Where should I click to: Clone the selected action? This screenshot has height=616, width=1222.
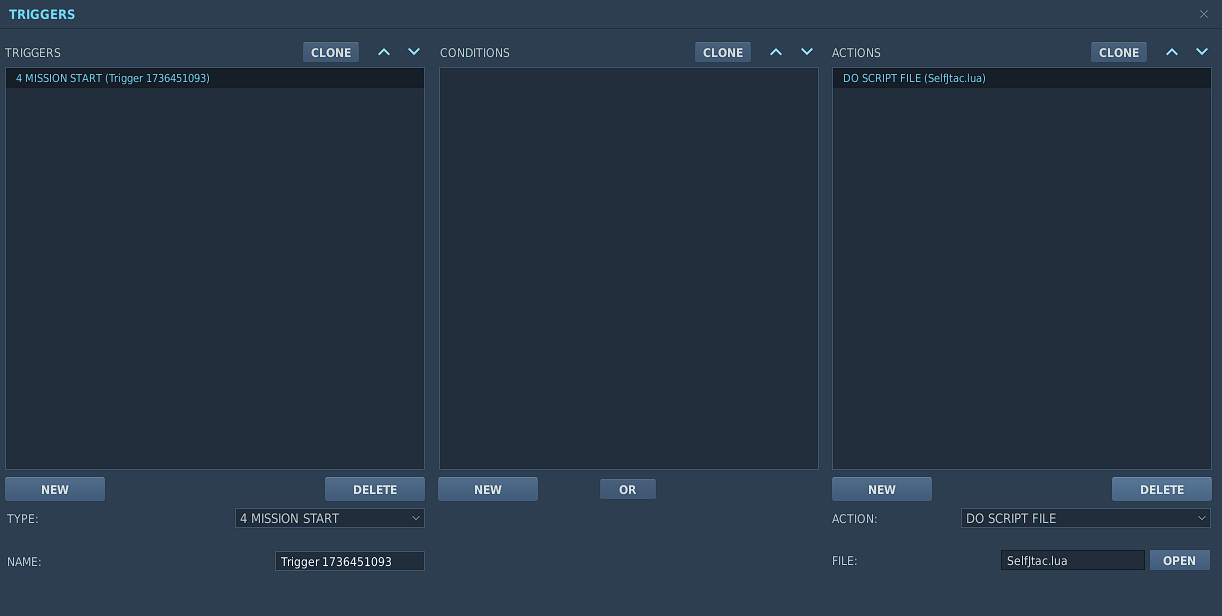pyautogui.click(x=1119, y=53)
